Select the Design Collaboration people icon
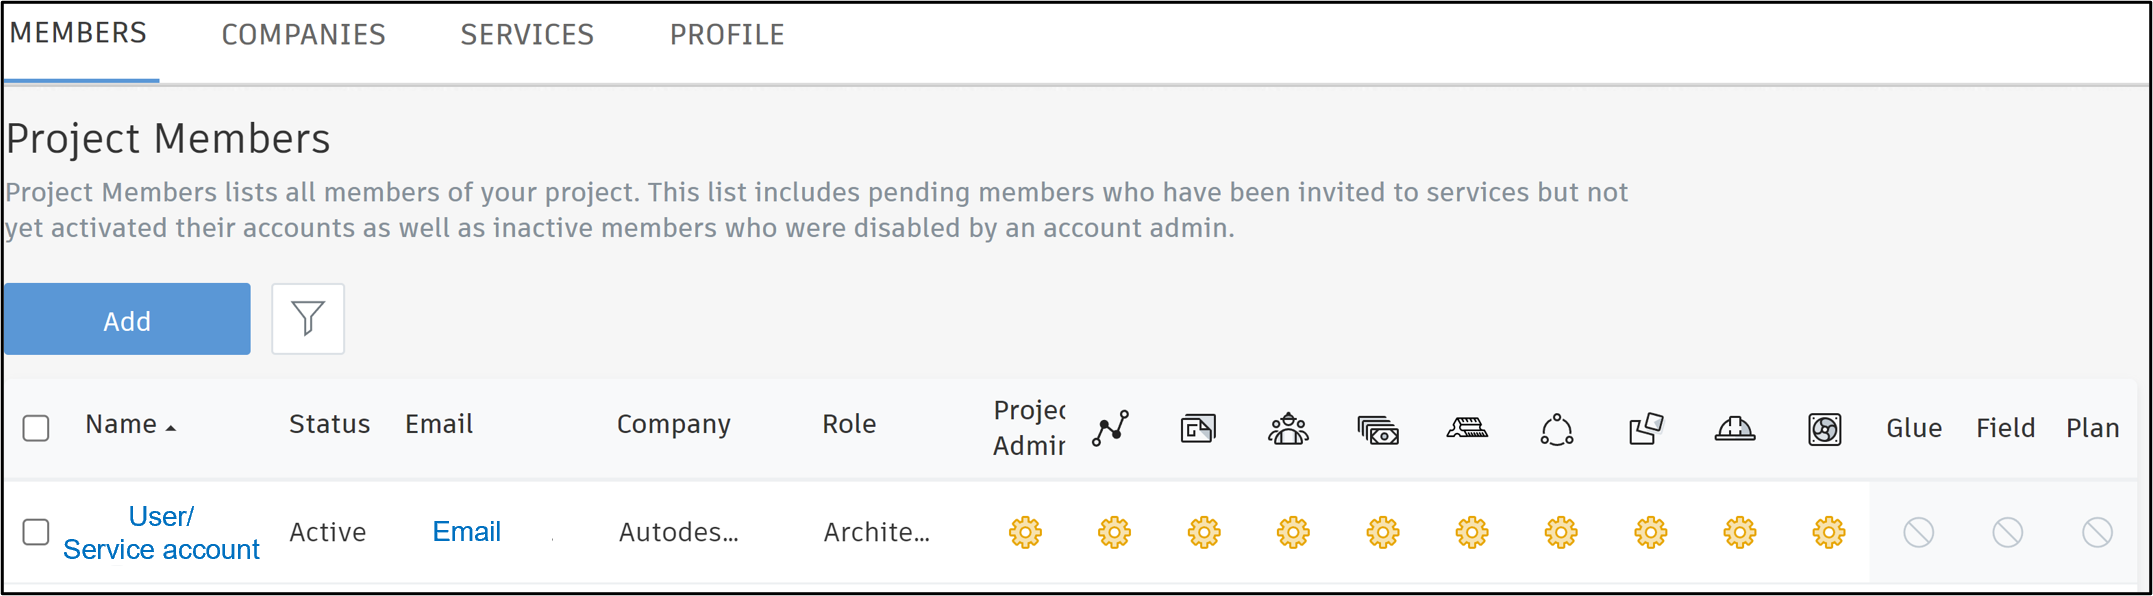Screen dimensions: 2153x596 [1289, 428]
